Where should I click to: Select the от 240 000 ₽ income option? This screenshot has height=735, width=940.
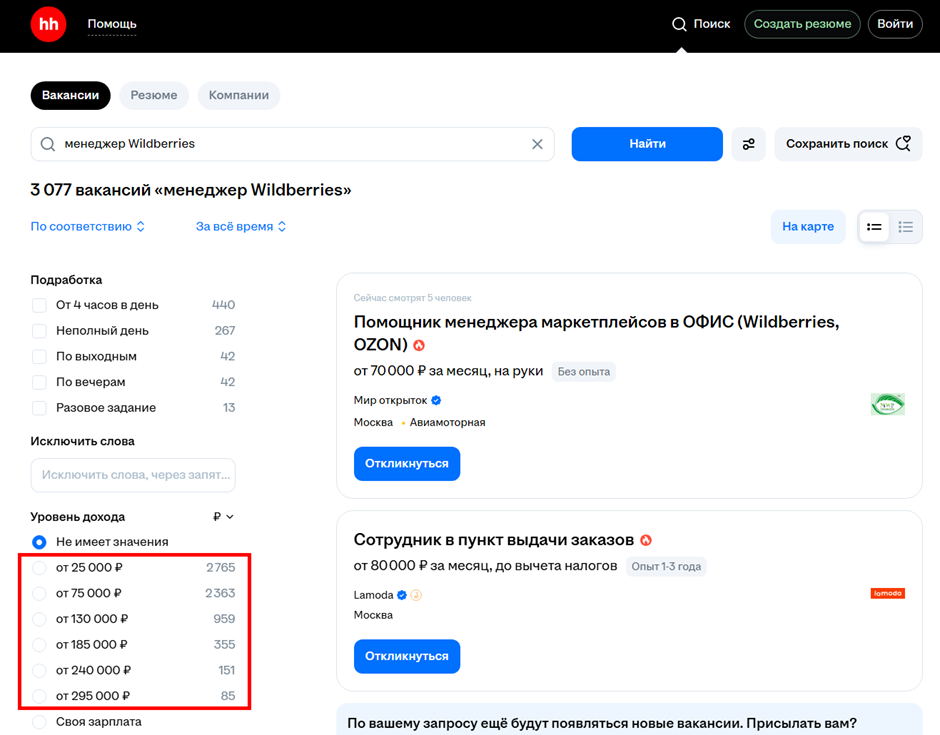tap(39, 670)
